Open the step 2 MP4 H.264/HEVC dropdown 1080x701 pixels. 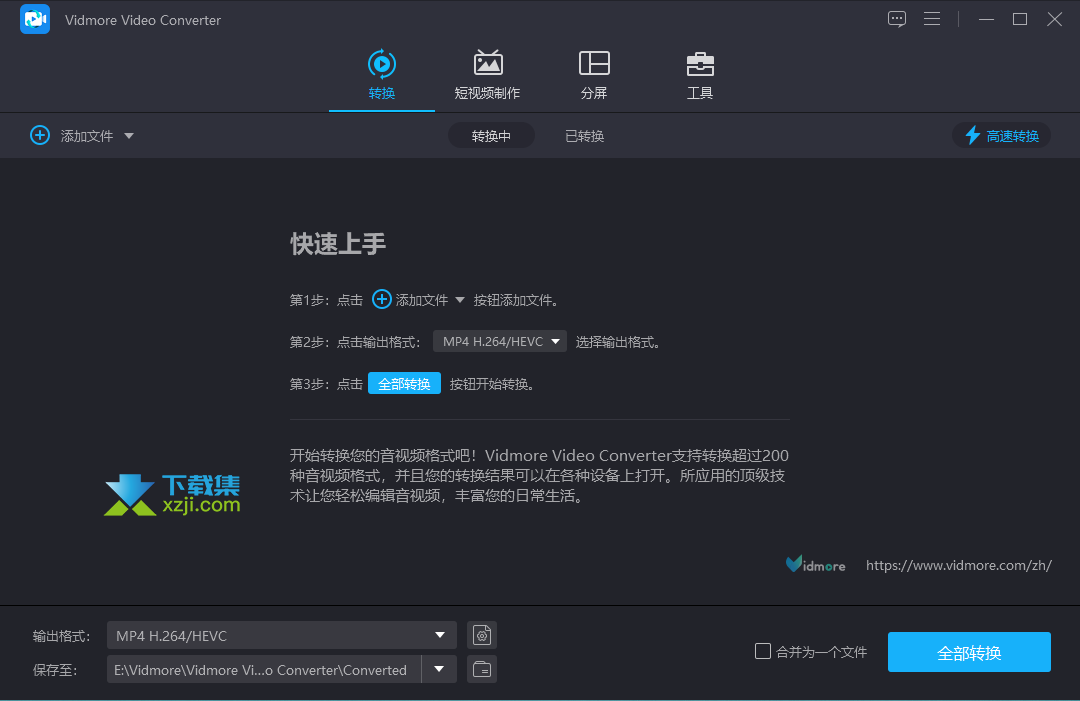tap(499, 342)
